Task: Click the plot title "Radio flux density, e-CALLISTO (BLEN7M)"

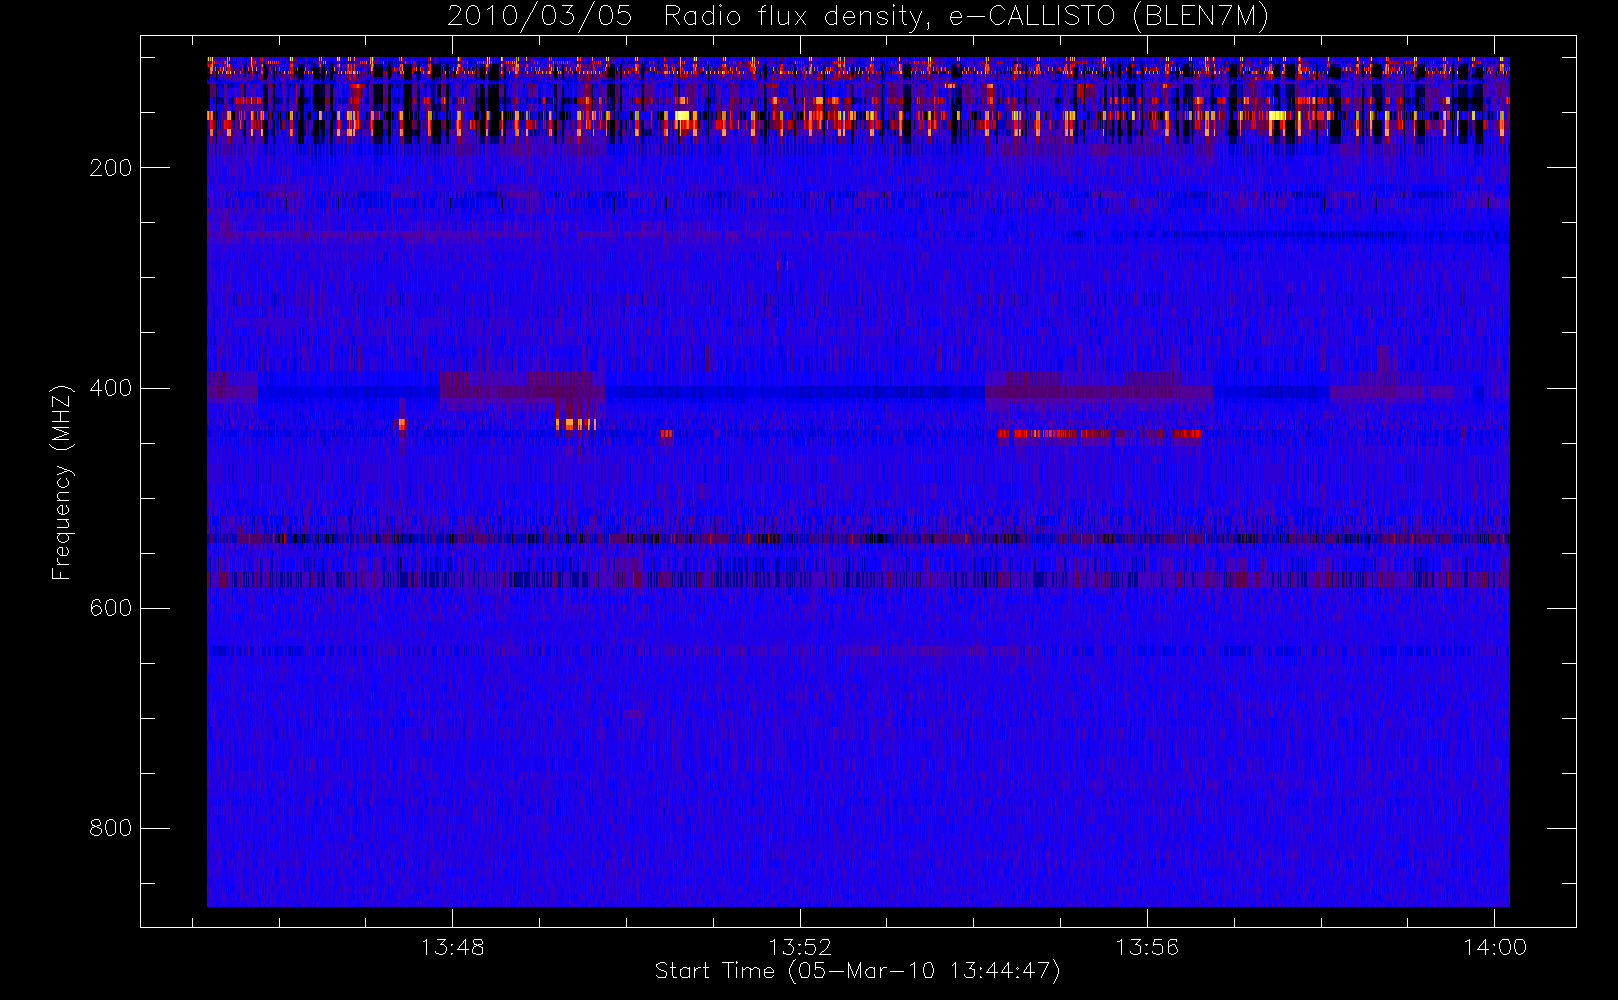Action: point(967,17)
